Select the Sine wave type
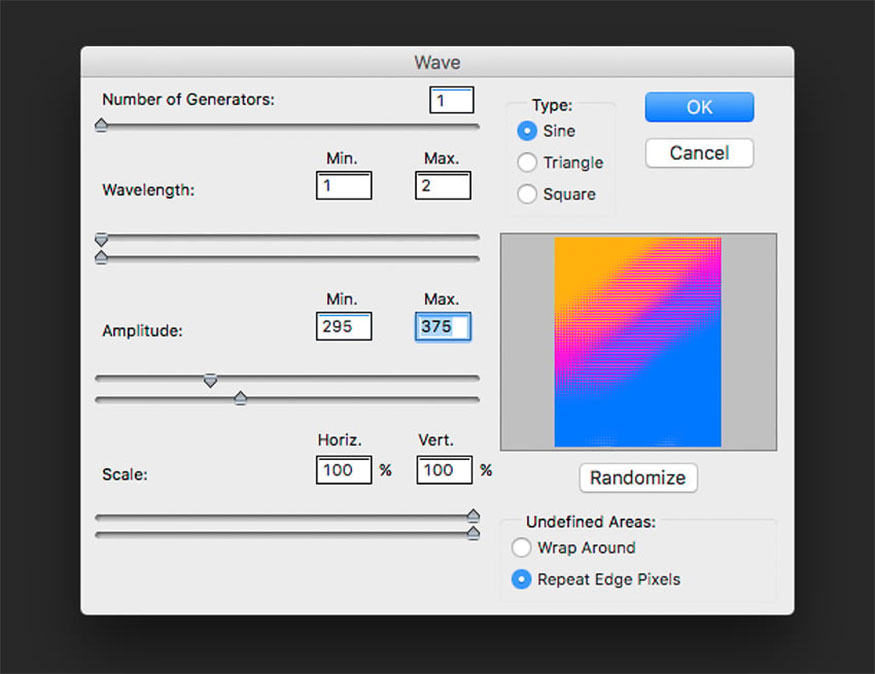The height and width of the screenshot is (674, 875). click(x=527, y=131)
